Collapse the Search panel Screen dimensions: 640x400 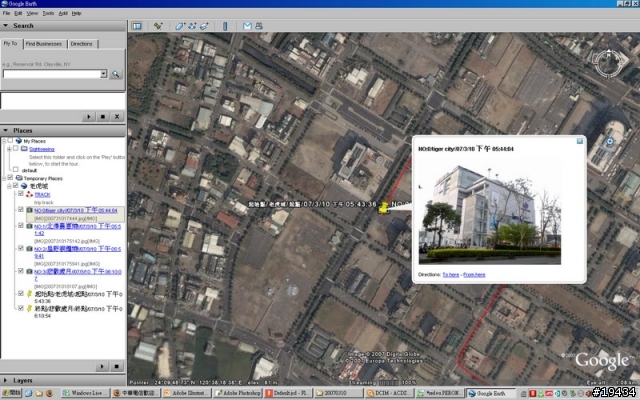[6, 25]
